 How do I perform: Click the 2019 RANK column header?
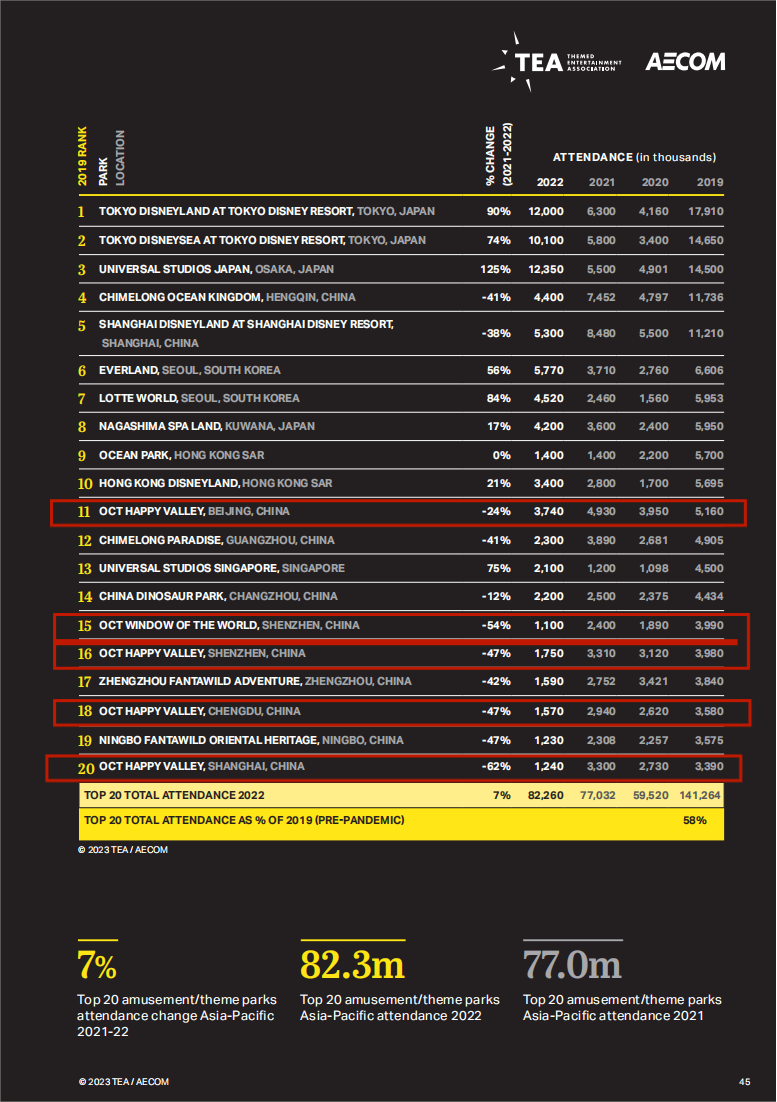pyautogui.click(x=82, y=156)
